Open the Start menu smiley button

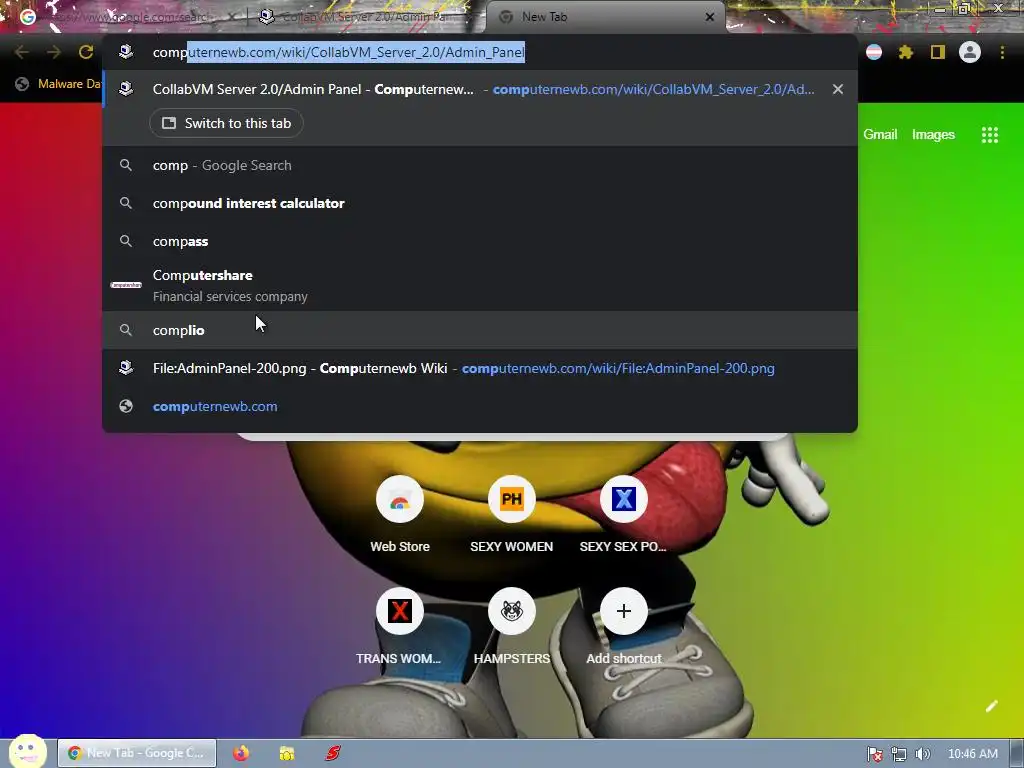(27, 752)
